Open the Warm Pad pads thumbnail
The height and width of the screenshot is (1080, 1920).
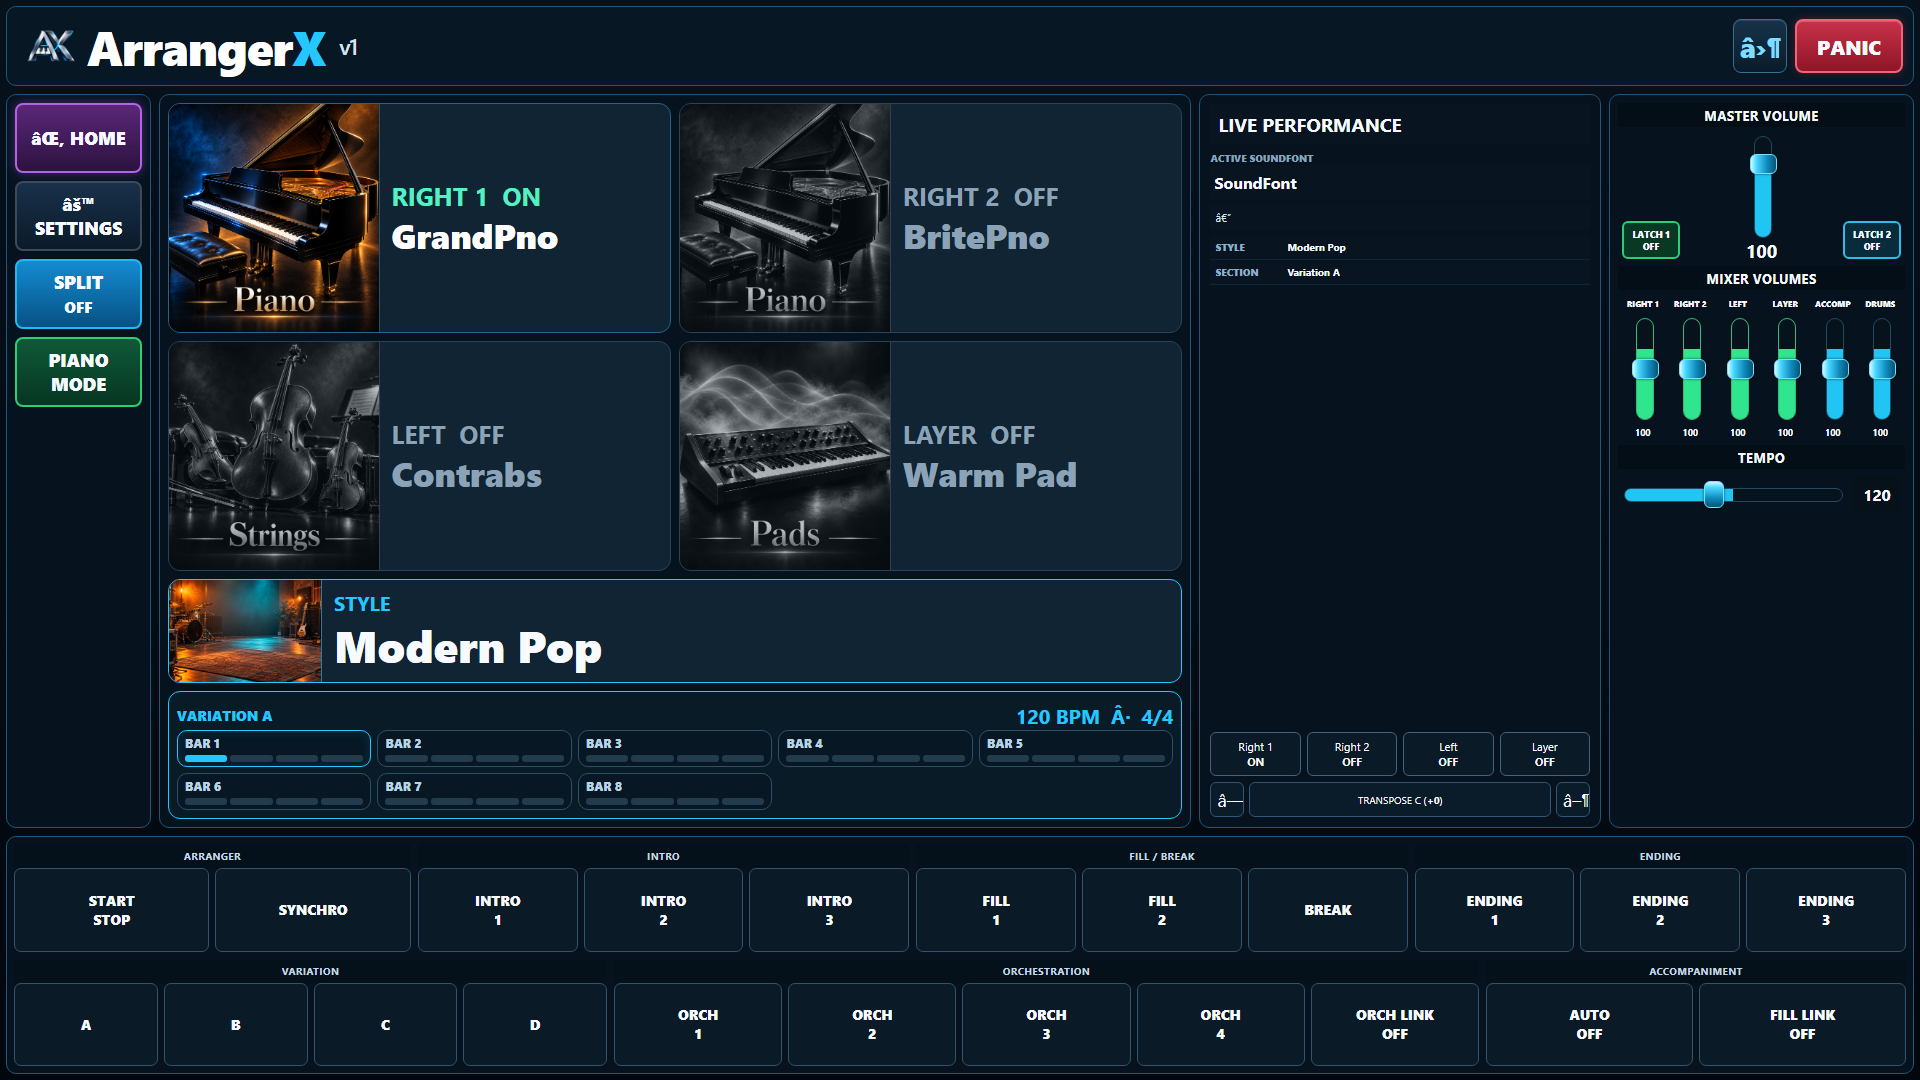(x=785, y=456)
